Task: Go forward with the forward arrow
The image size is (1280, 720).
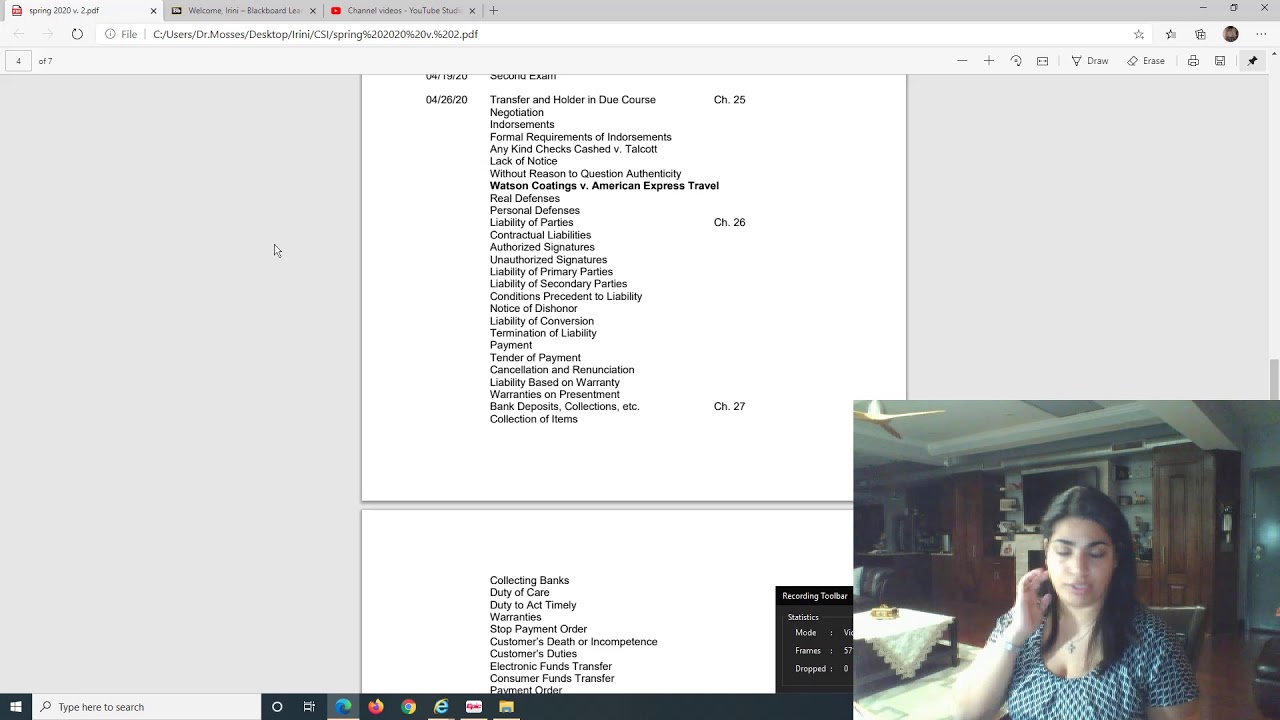Action: pyautogui.click(x=47, y=34)
